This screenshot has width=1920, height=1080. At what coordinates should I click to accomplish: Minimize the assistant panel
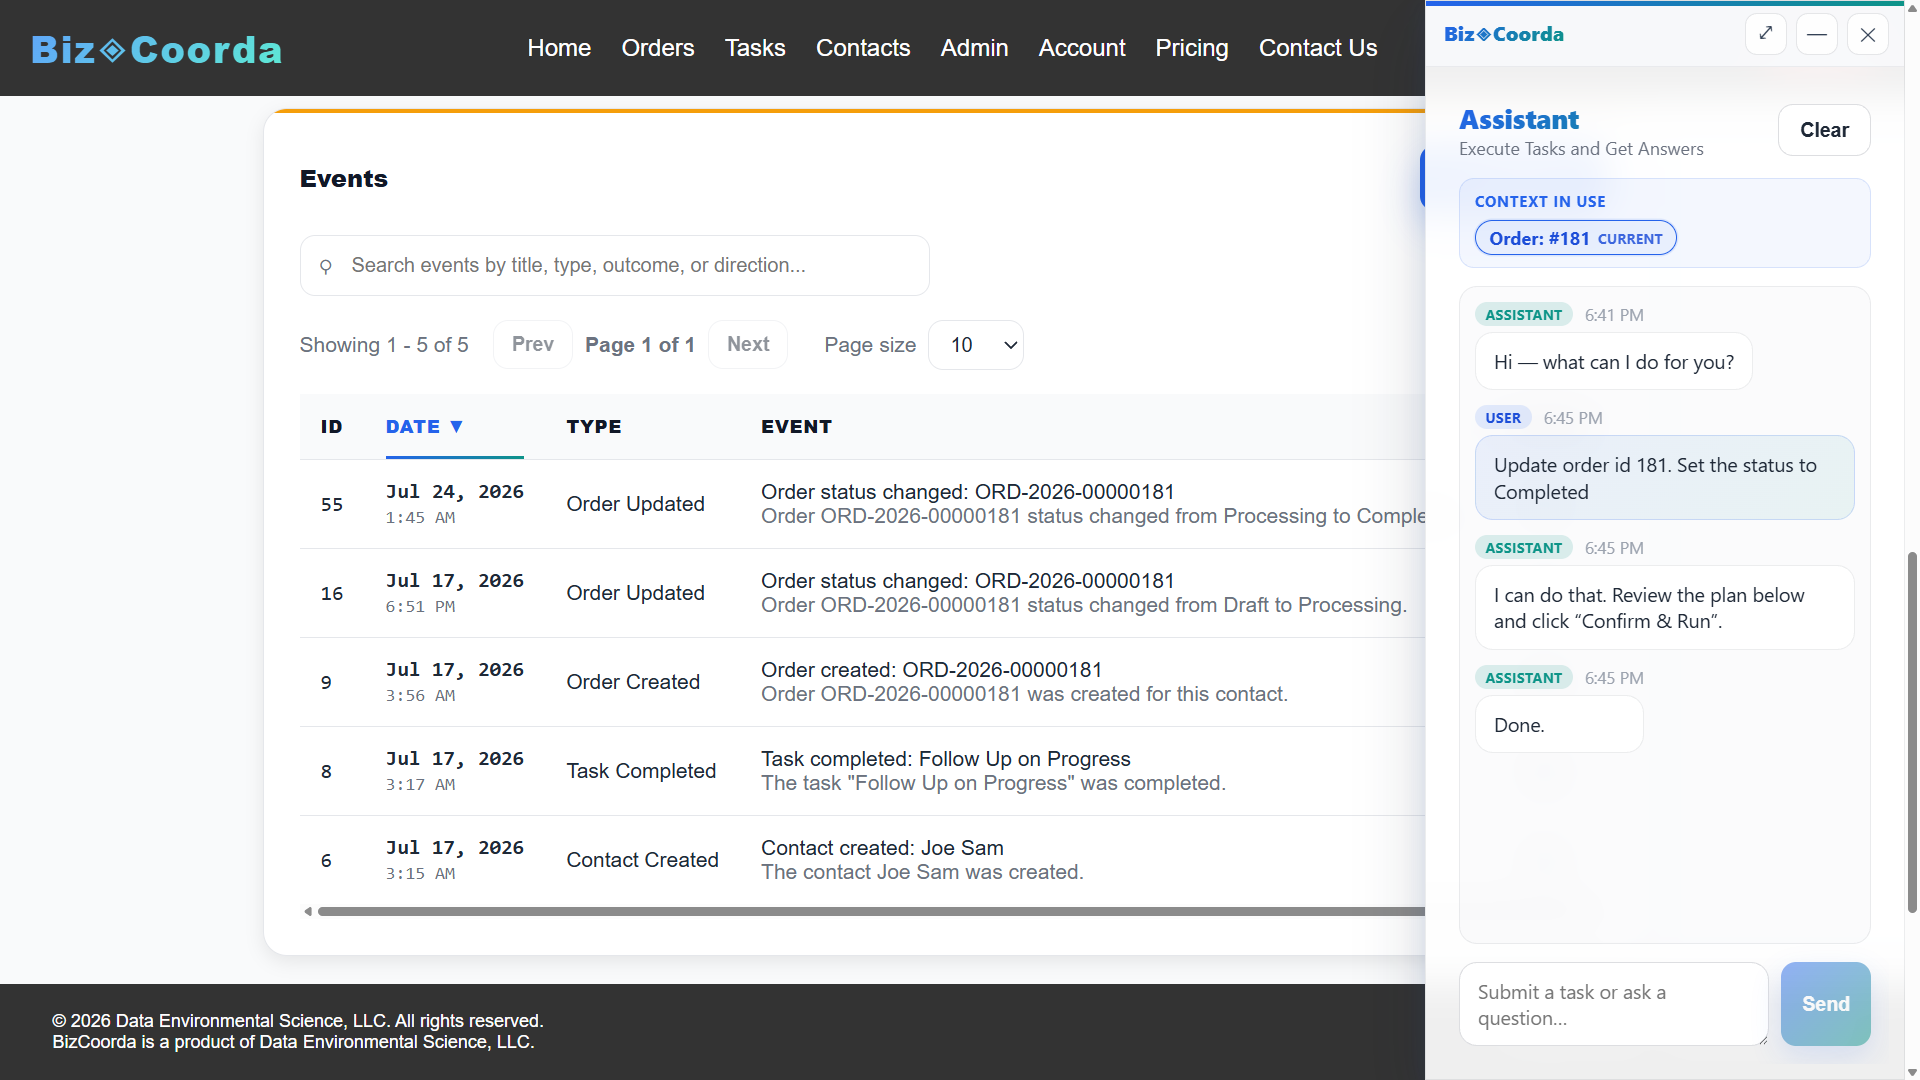[1817, 34]
